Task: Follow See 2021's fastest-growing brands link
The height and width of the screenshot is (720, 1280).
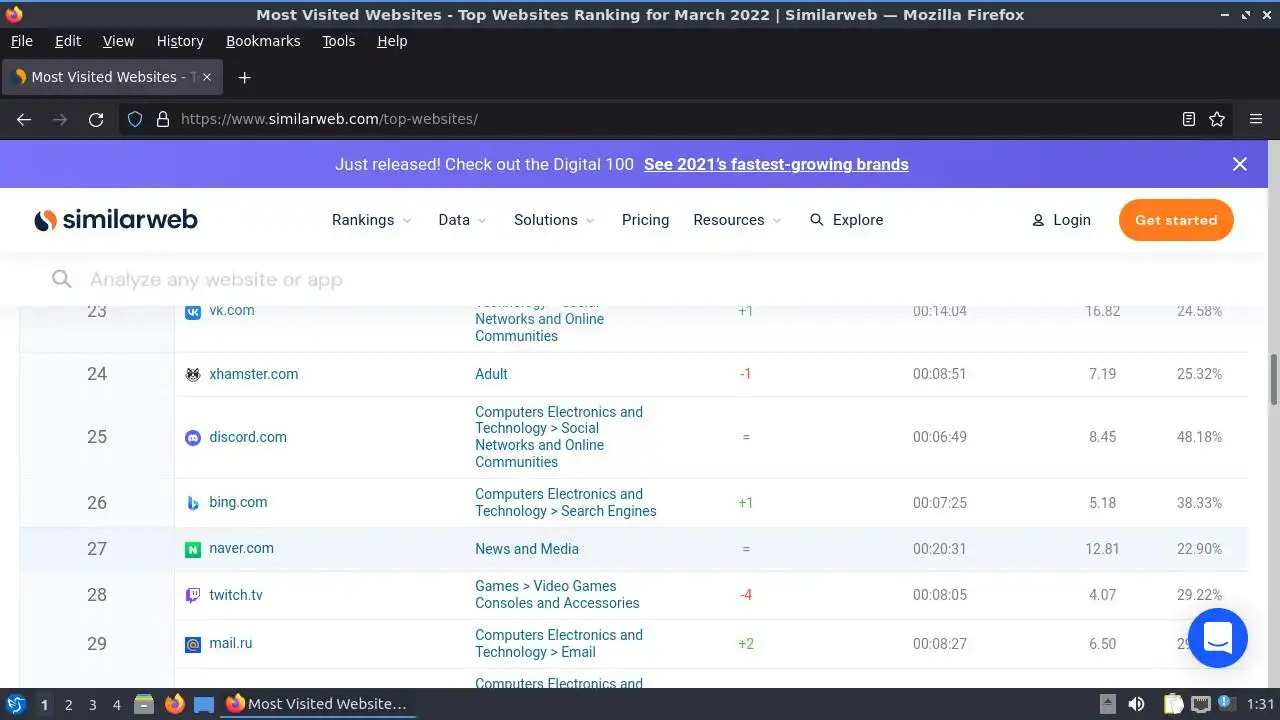Action: (776, 164)
